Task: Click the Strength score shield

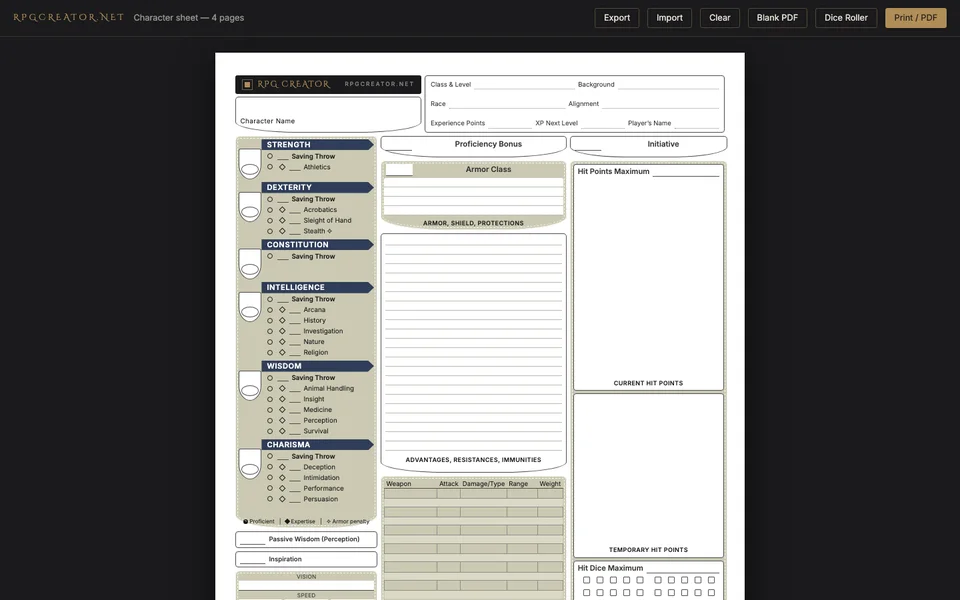Action: pos(250,163)
